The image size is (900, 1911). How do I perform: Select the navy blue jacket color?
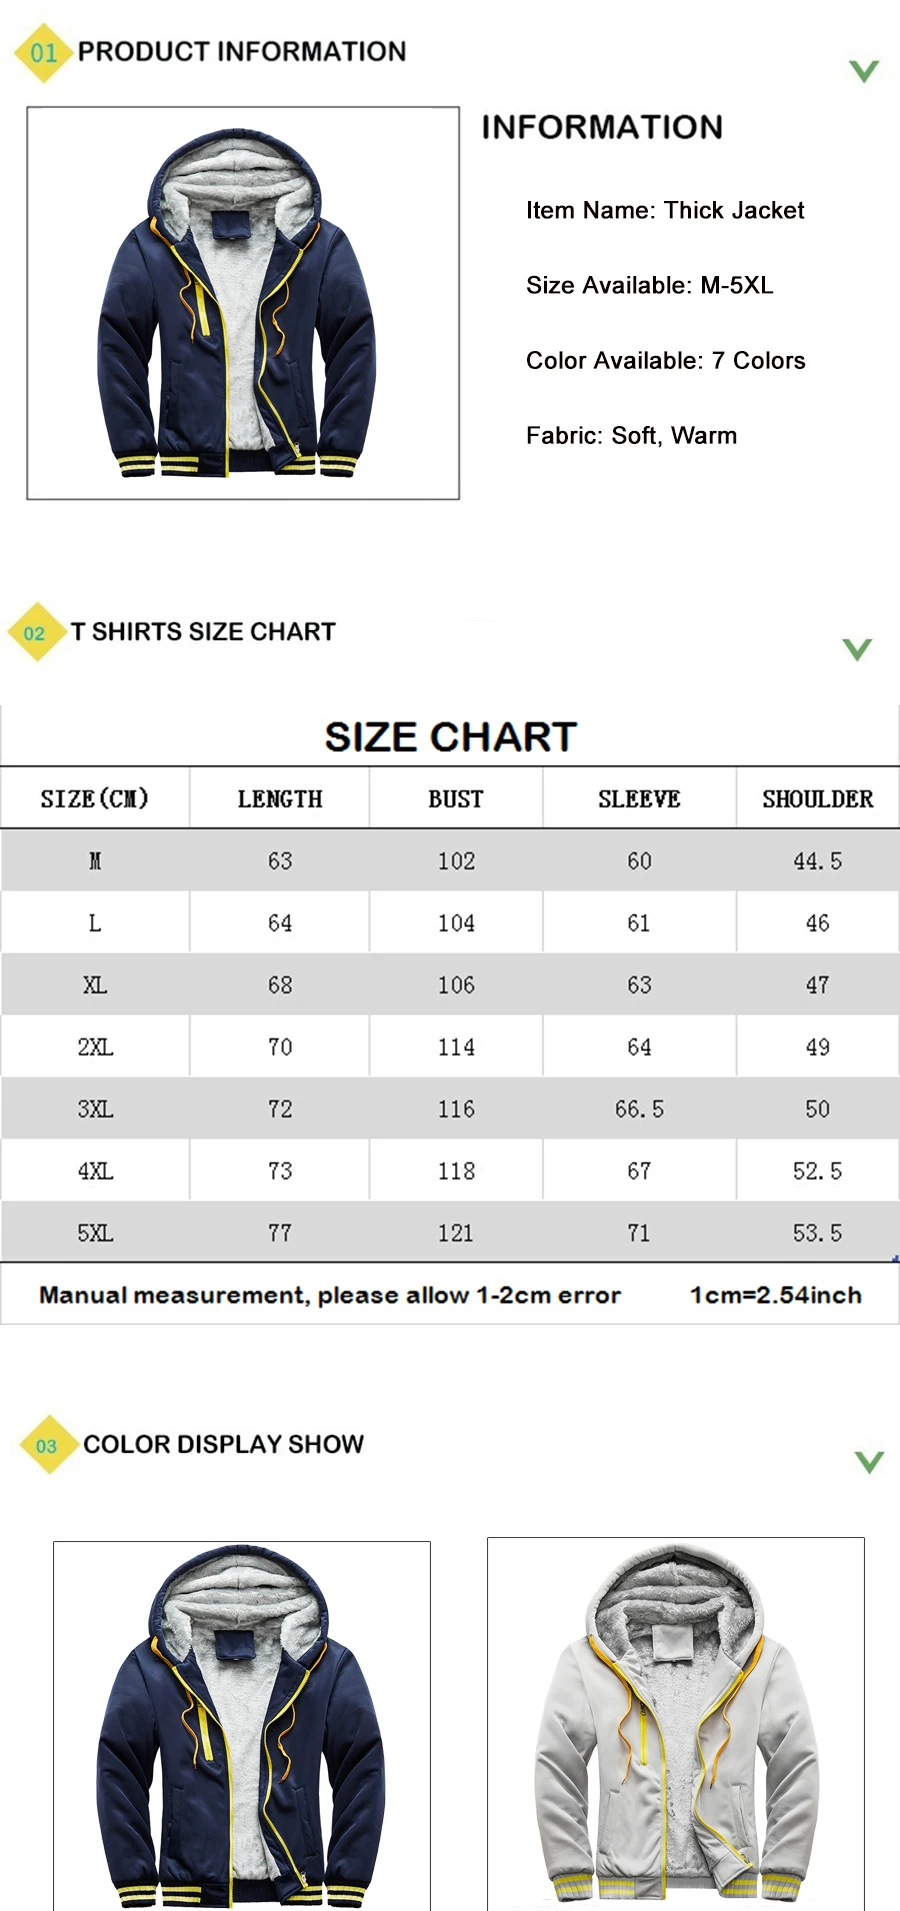tap(242, 1725)
